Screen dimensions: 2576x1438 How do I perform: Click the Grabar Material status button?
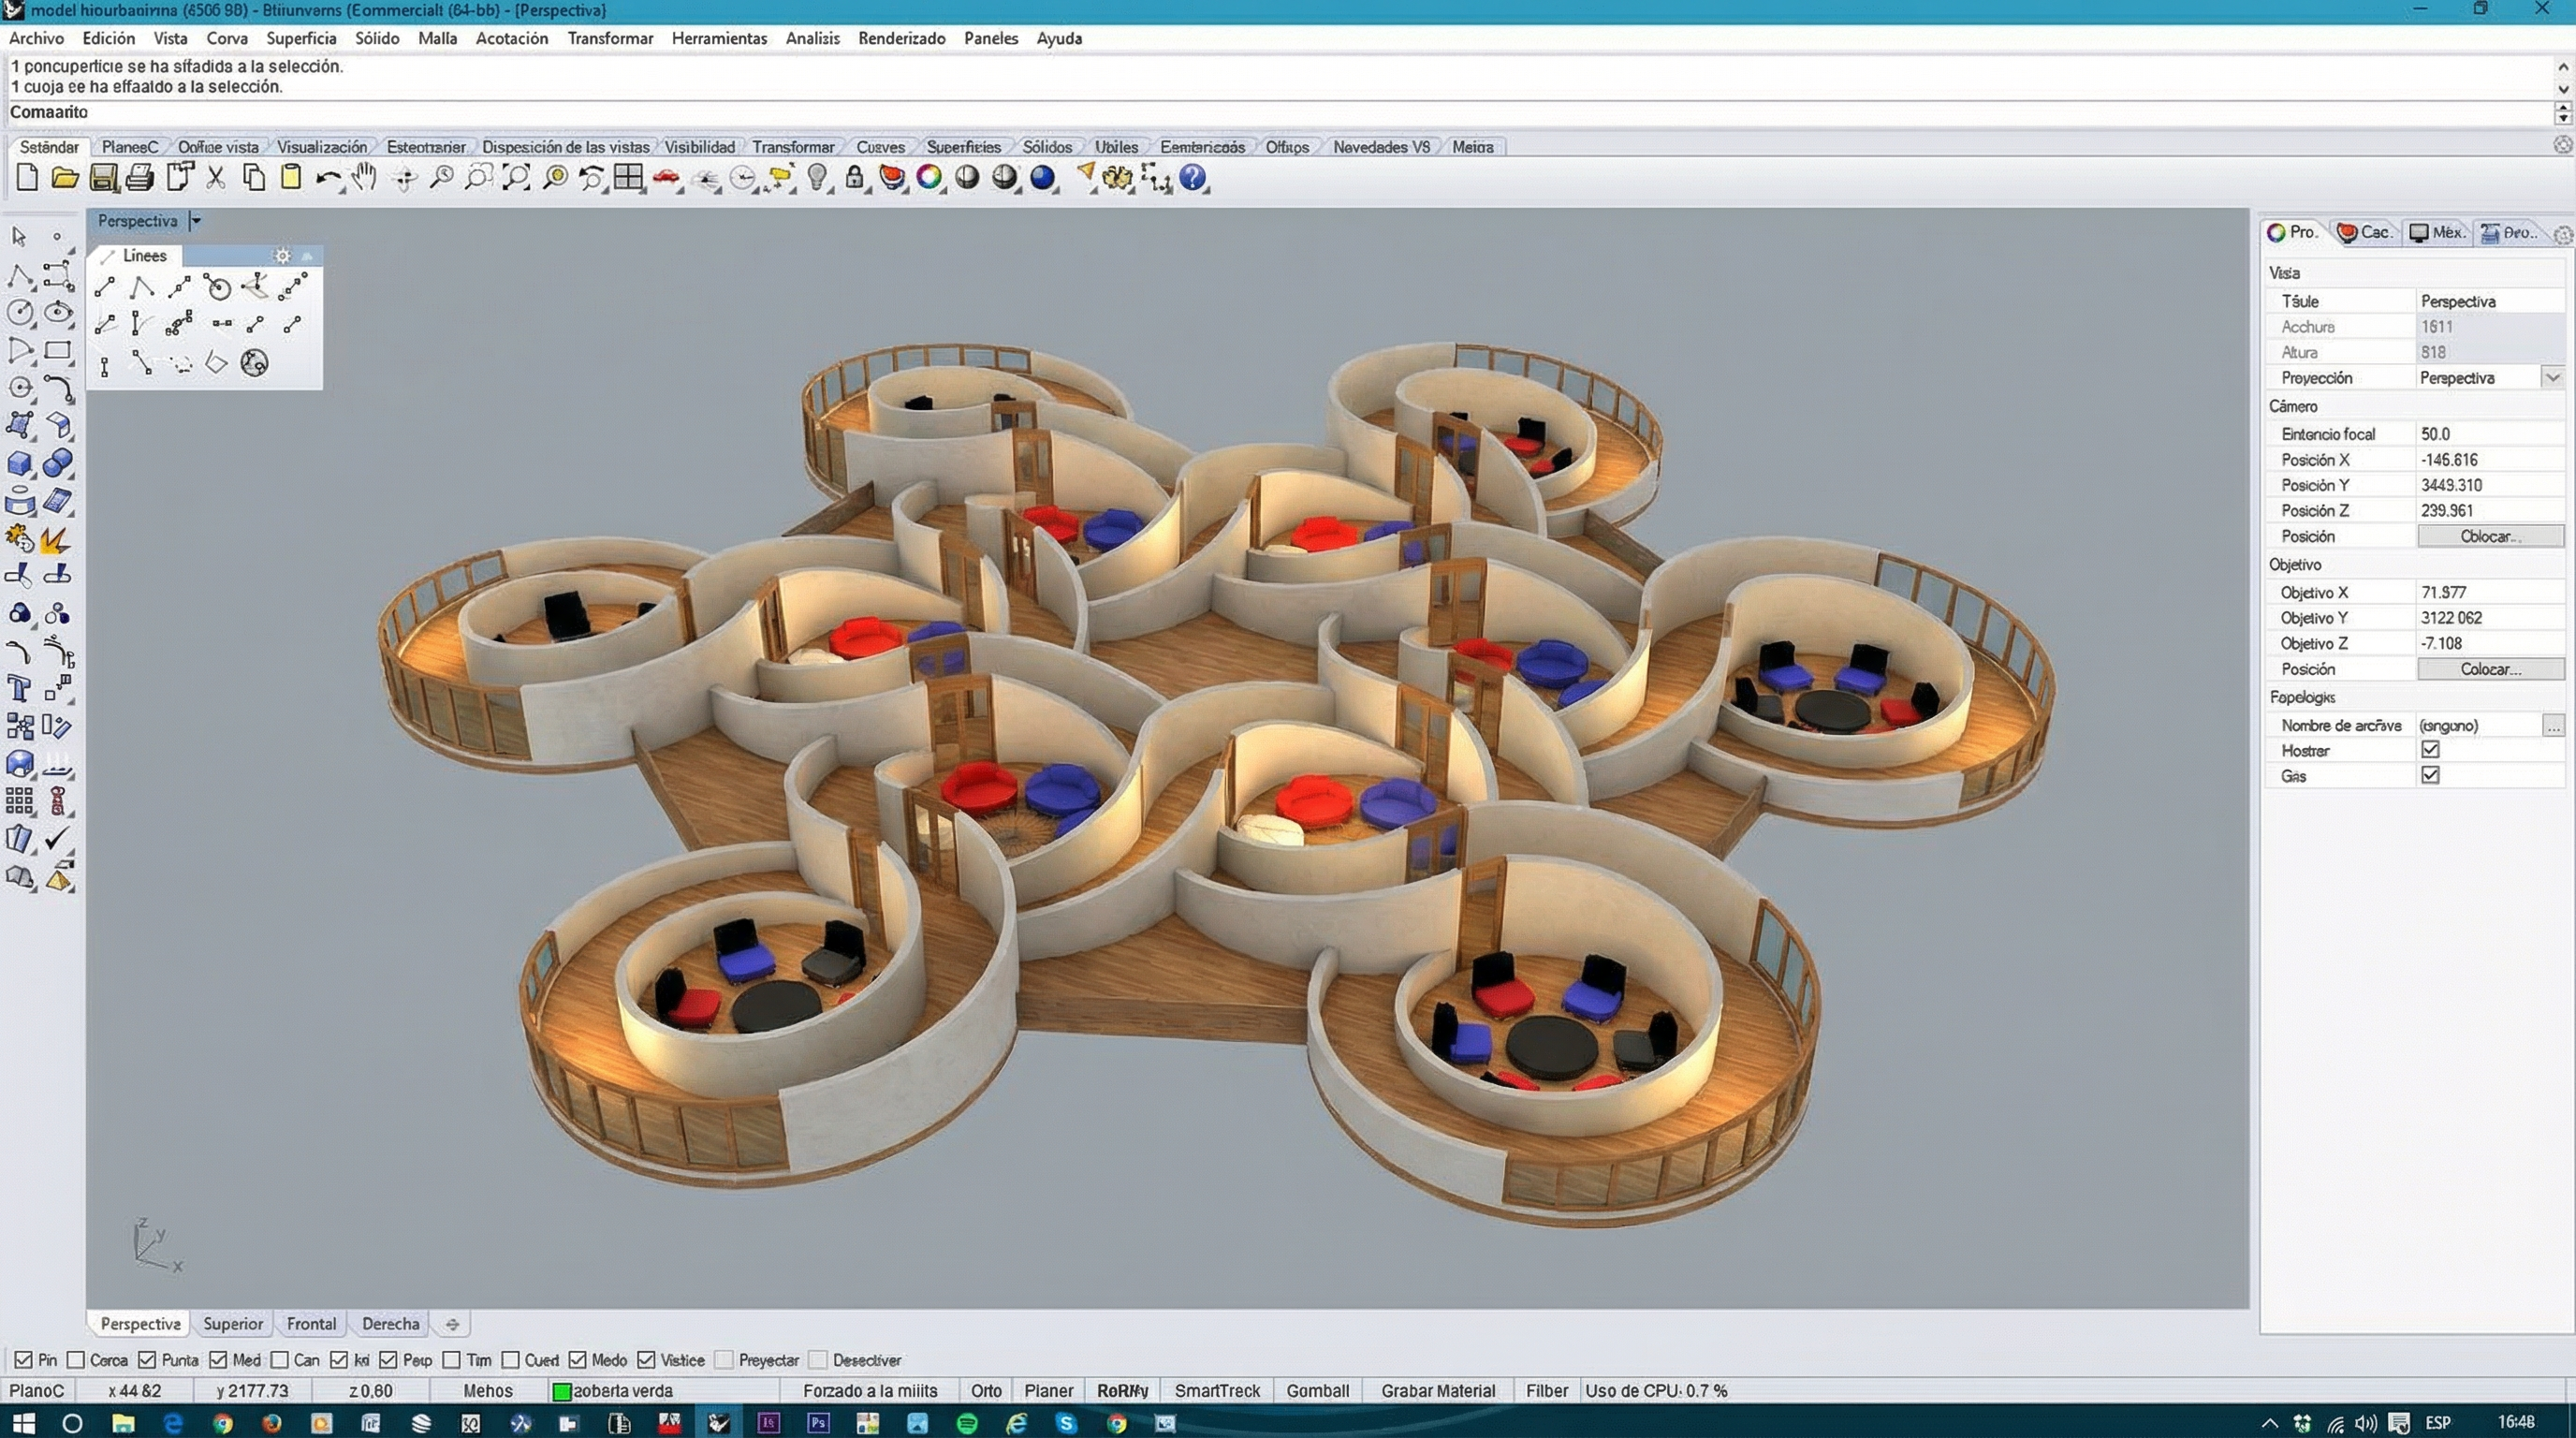click(x=1437, y=1390)
